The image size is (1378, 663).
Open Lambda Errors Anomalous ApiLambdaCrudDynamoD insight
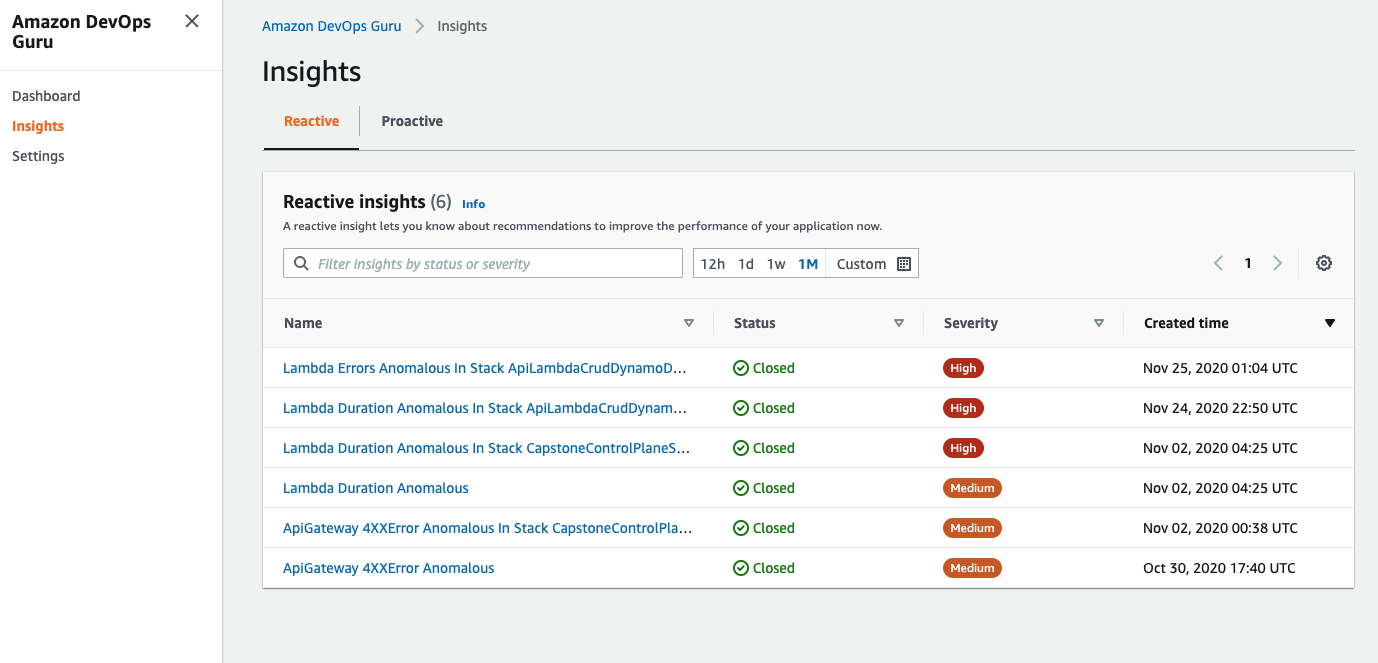click(x=485, y=368)
